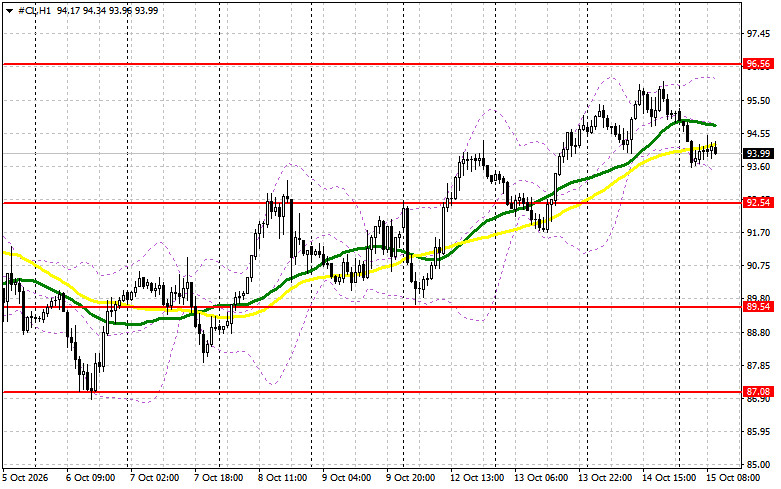Click the 94.55 price scale value
The width and height of the screenshot is (781, 489).
tap(758, 133)
